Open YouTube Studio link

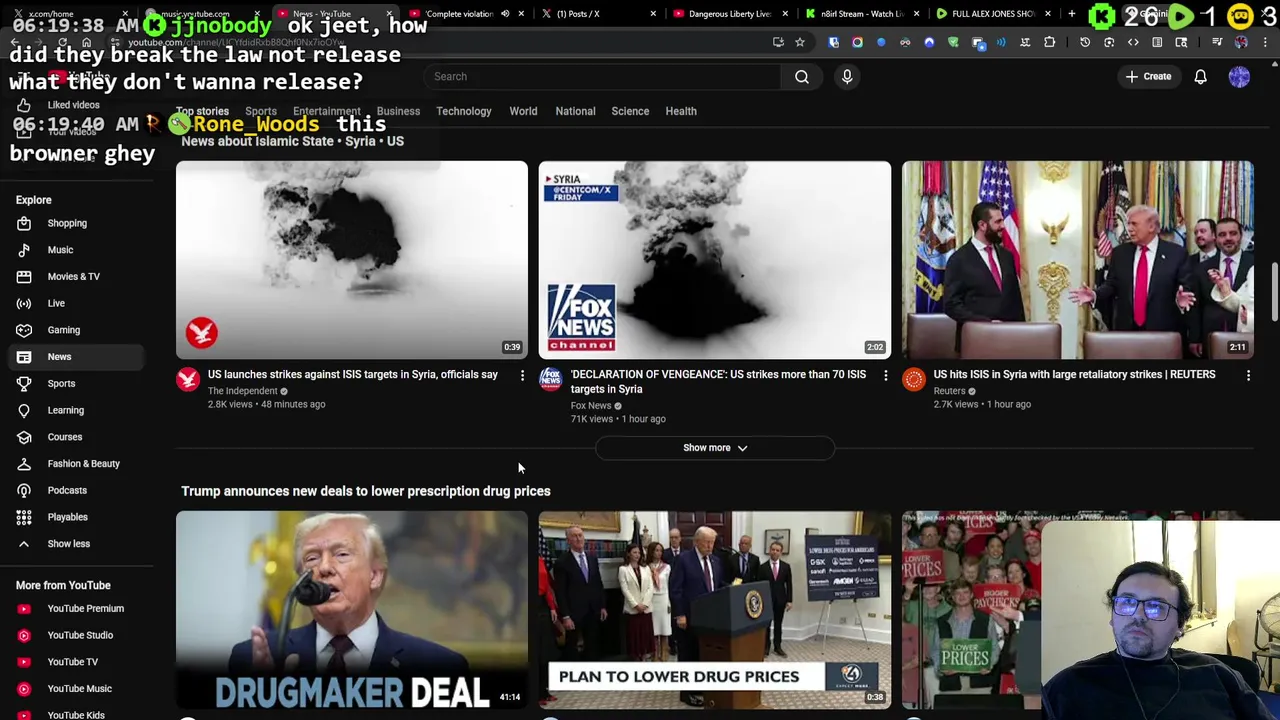point(80,635)
